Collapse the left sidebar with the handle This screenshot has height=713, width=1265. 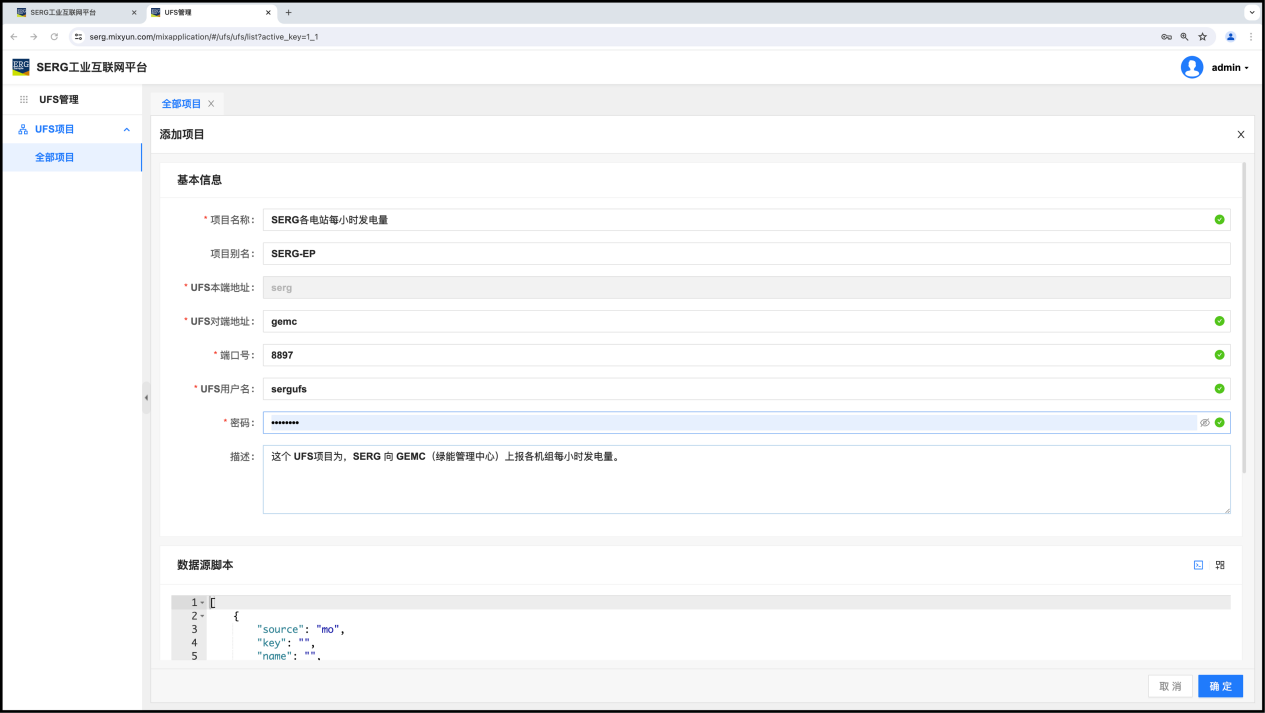146,397
